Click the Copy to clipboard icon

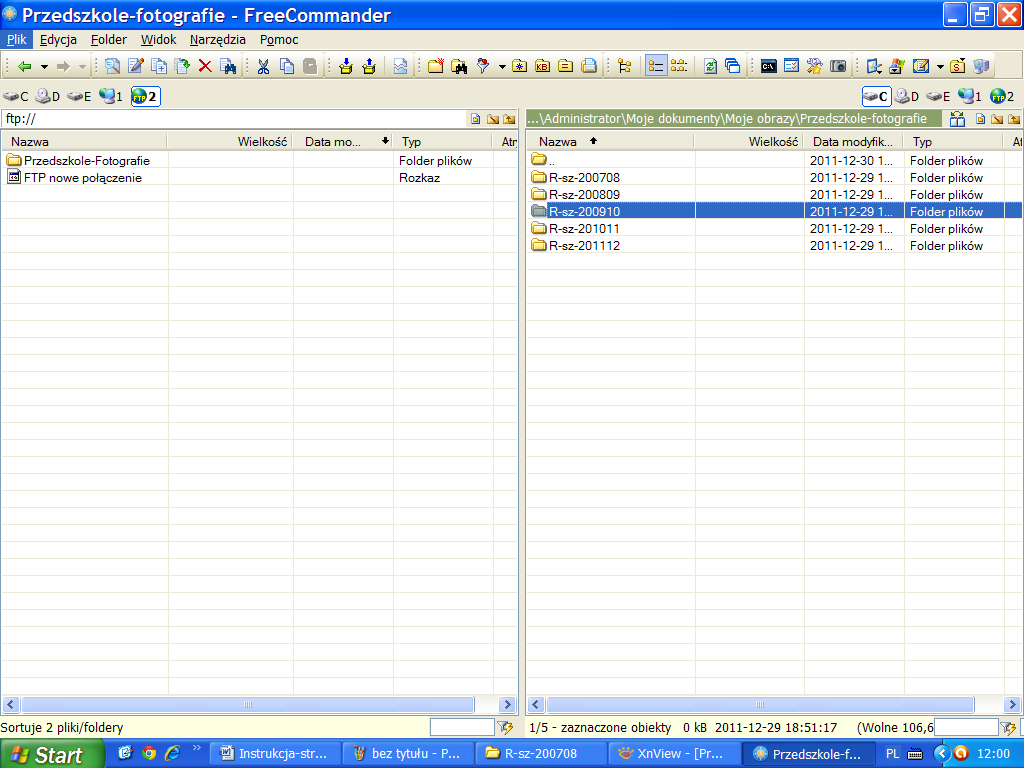(x=287, y=66)
